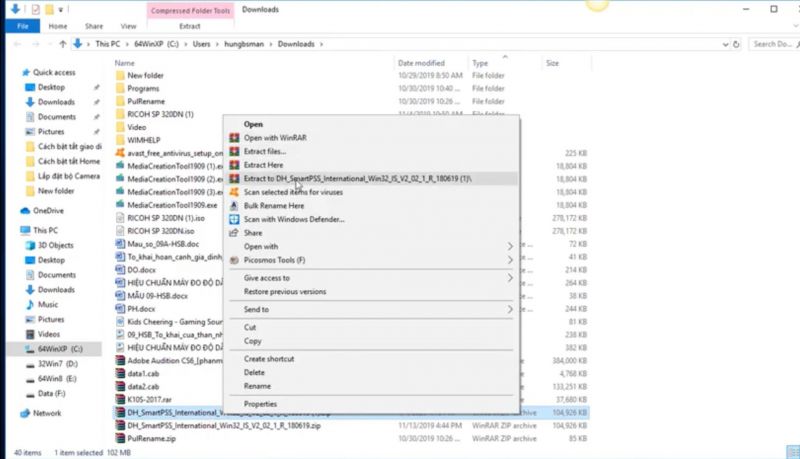Sort files by the Date modified column

click(x=421, y=63)
